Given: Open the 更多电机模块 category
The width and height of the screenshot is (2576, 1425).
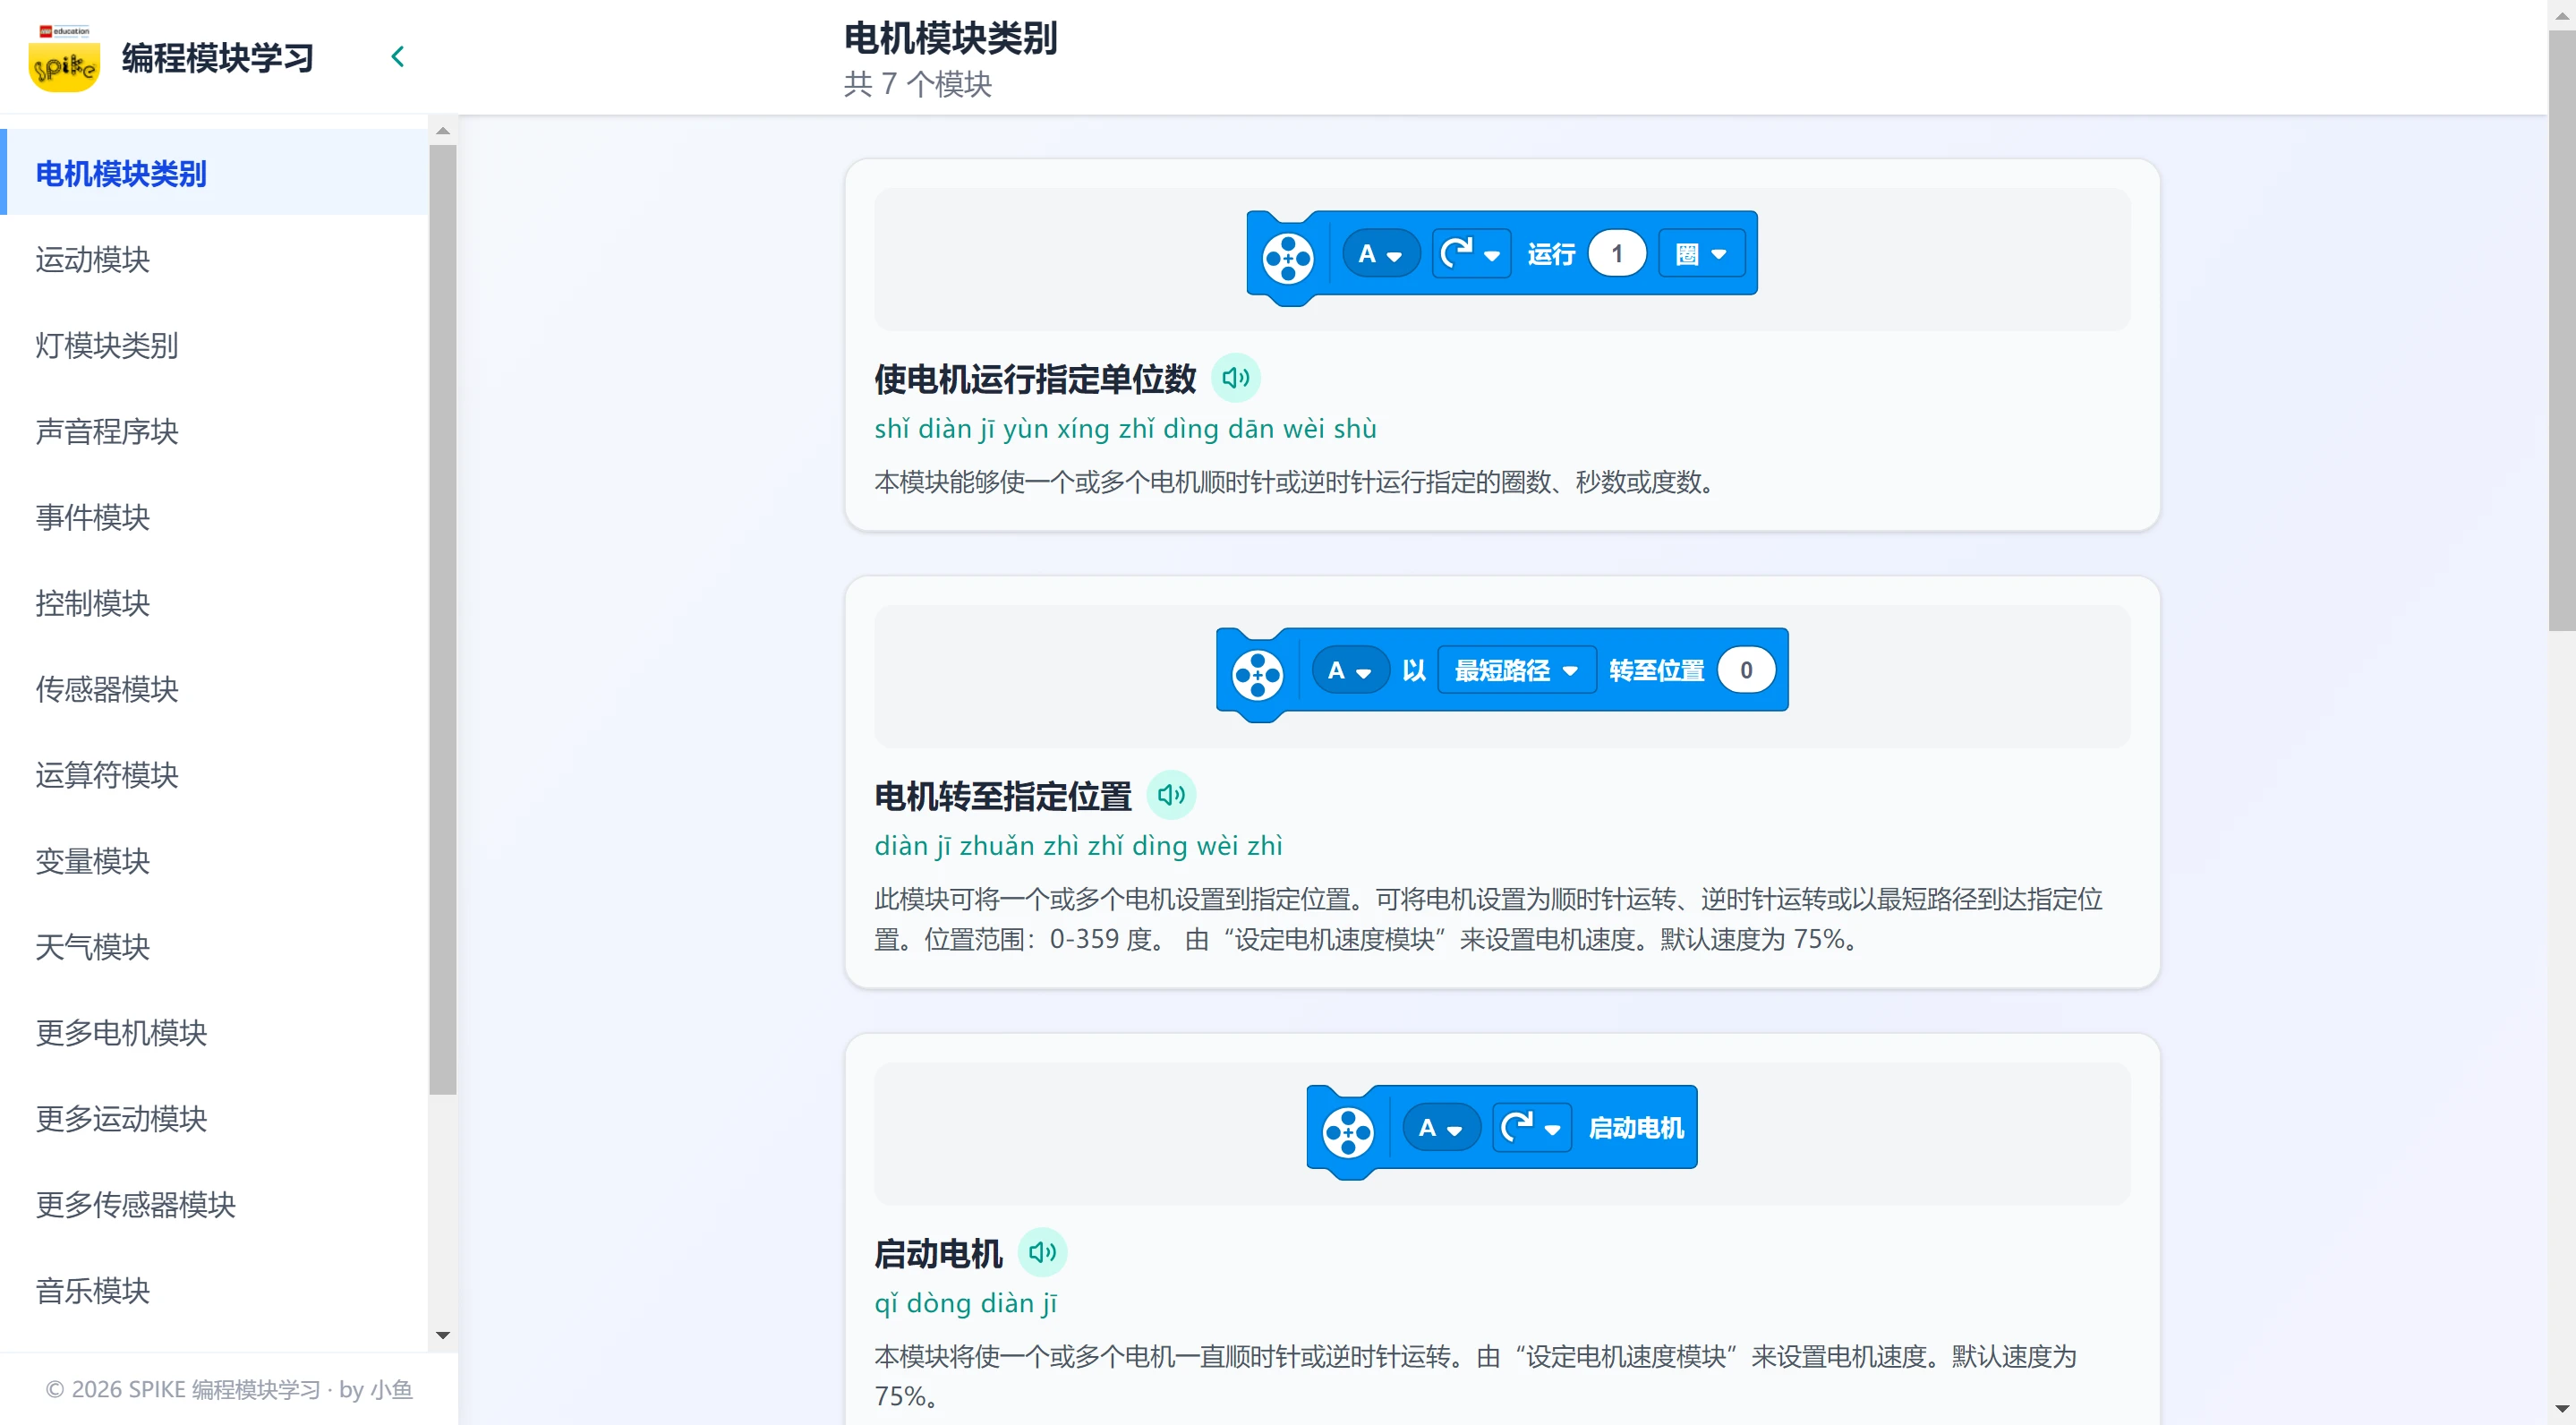Looking at the screenshot, I should pos(120,1033).
